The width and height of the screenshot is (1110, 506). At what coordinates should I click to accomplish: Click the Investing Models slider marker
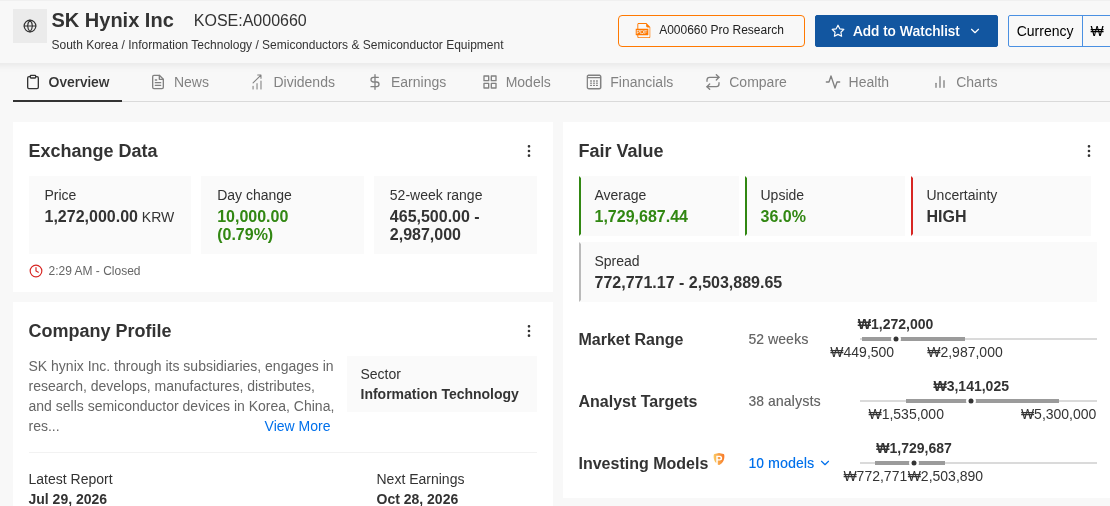click(914, 463)
